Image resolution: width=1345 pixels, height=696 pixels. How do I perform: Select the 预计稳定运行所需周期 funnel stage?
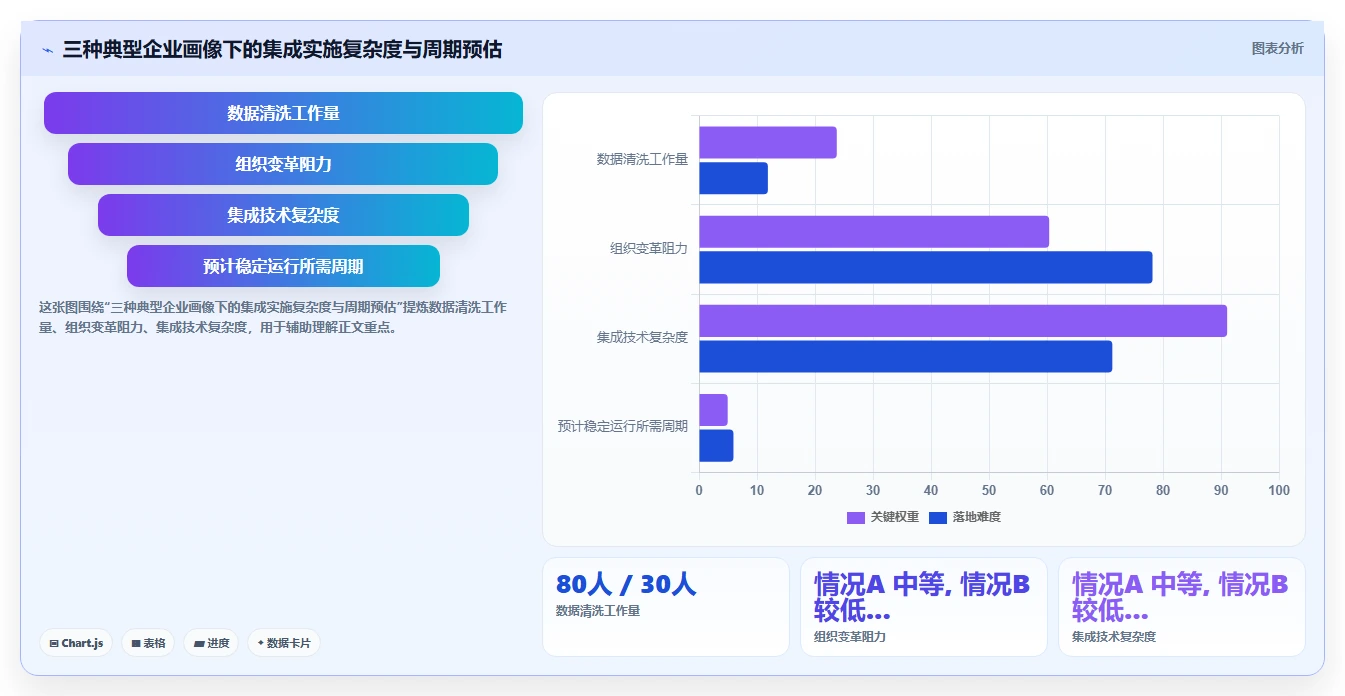tap(283, 266)
